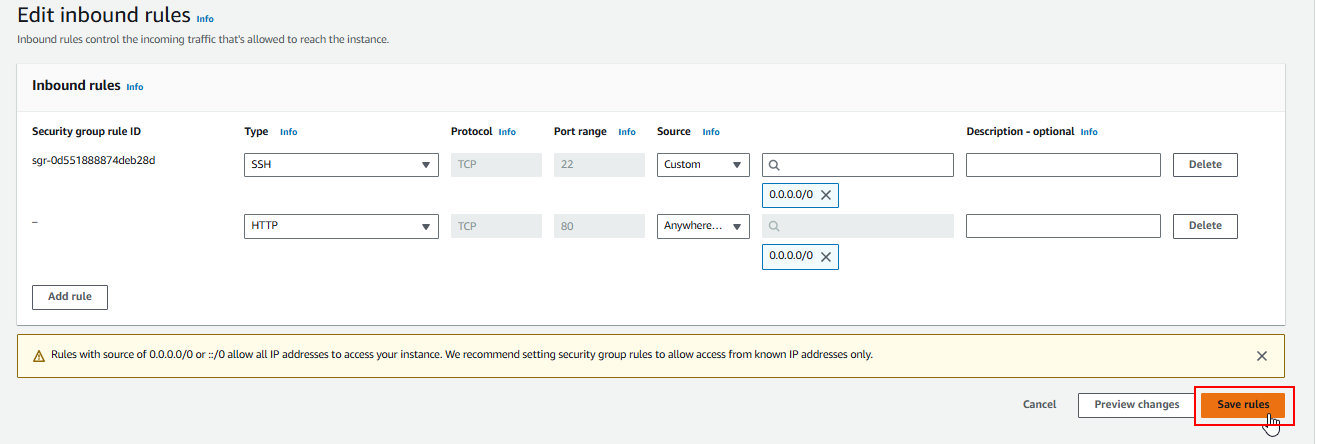Add a new inbound rule

pos(70,297)
